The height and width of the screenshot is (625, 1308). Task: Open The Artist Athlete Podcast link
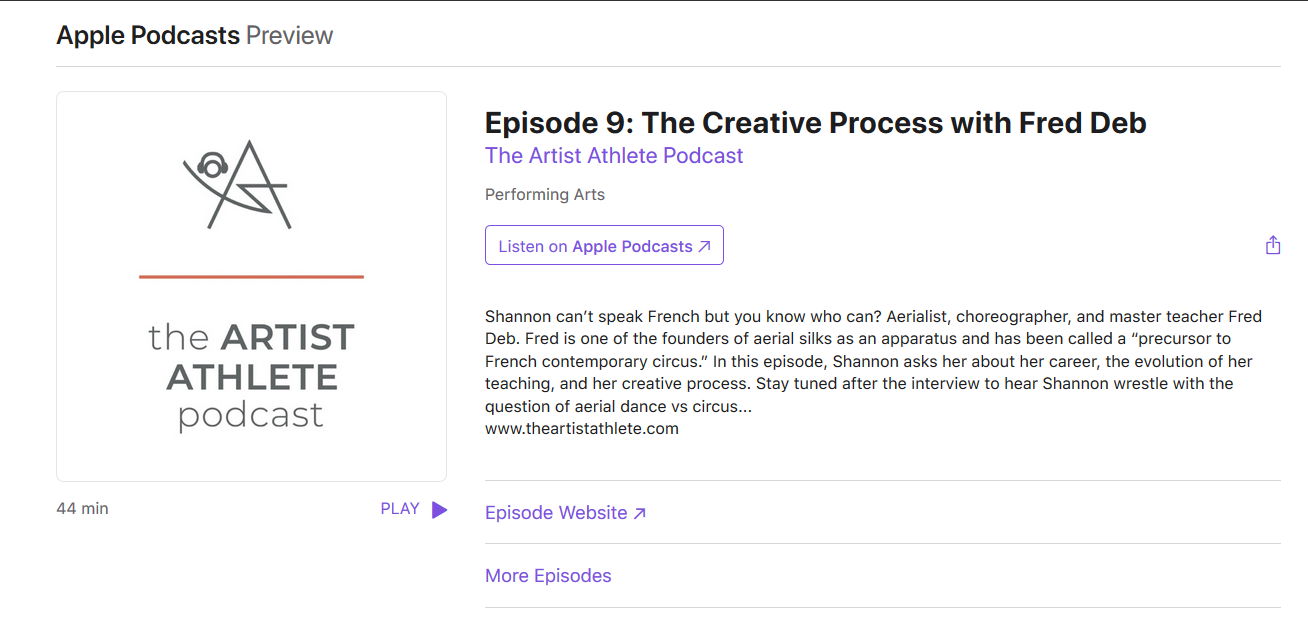pos(614,156)
